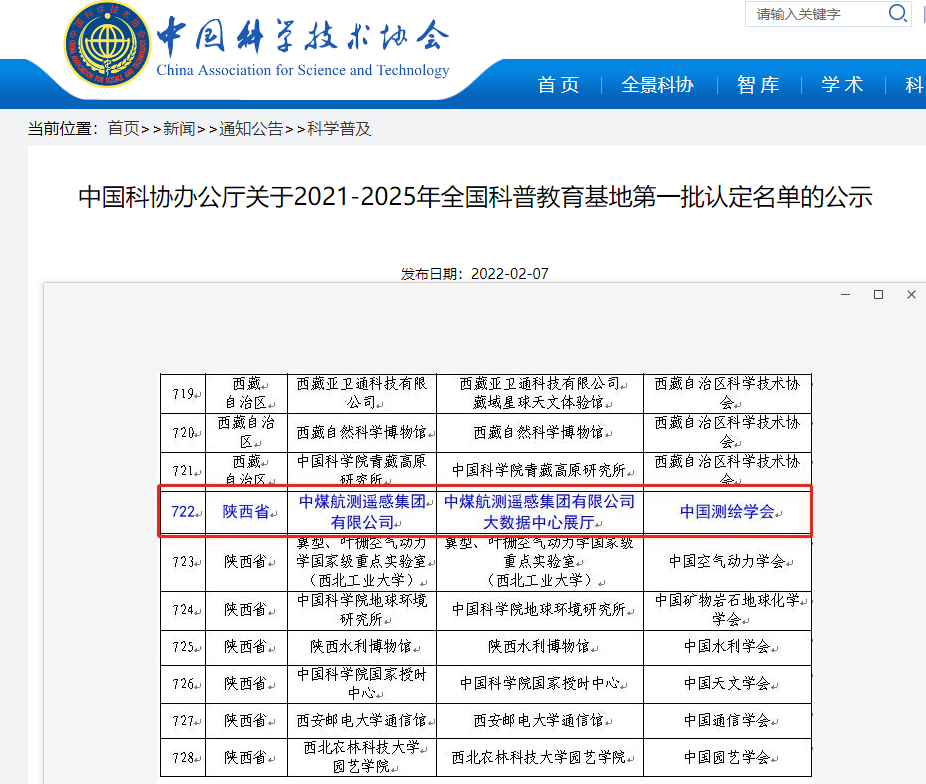Click 西藏自治区科学技术协会 cell in row 719
The height and width of the screenshot is (784, 926).
pos(728,394)
